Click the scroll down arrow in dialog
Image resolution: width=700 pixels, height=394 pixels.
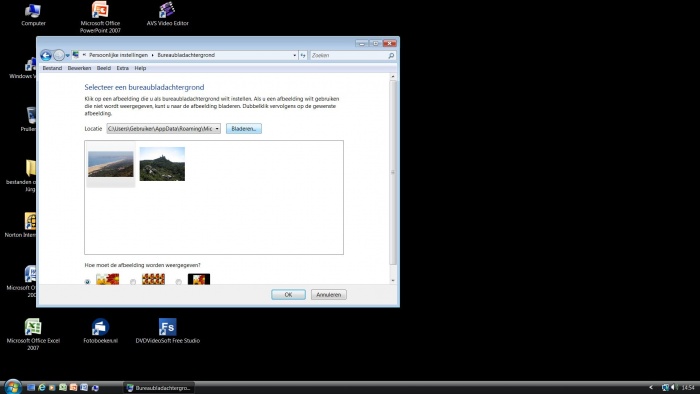pos(393,281)
